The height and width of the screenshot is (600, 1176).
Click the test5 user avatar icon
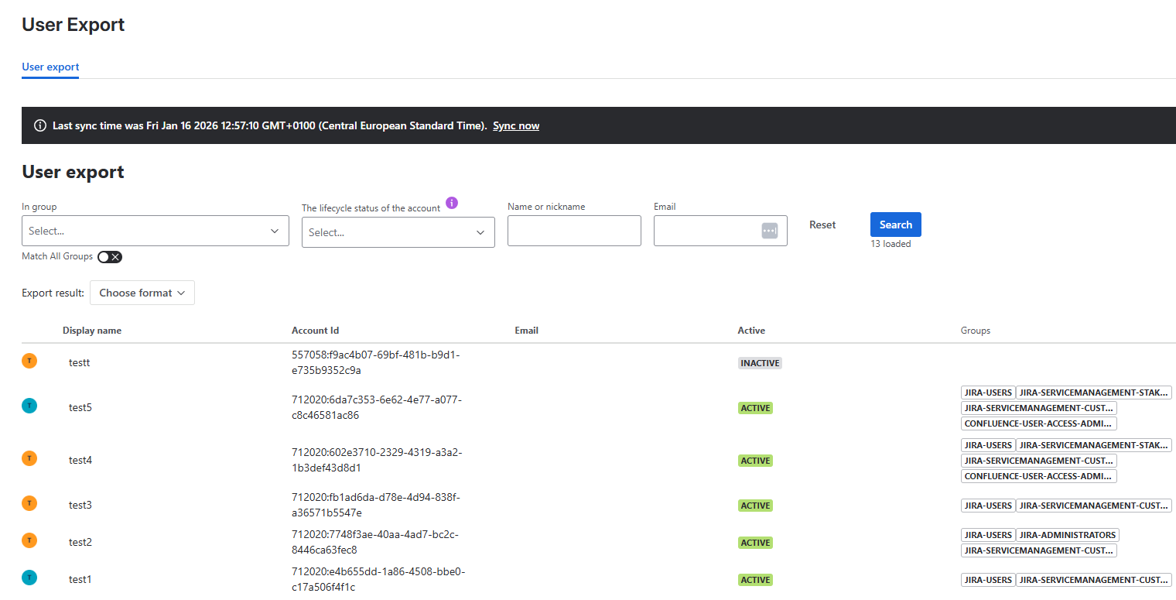(x=30, y=406)
